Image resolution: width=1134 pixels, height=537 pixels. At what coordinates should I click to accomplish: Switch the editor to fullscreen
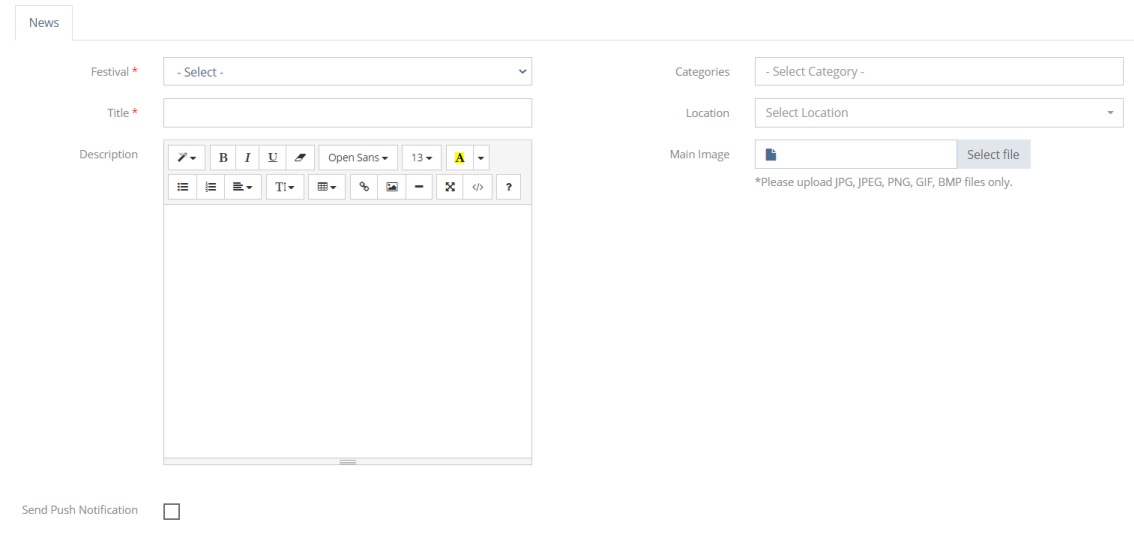(450, 186)
